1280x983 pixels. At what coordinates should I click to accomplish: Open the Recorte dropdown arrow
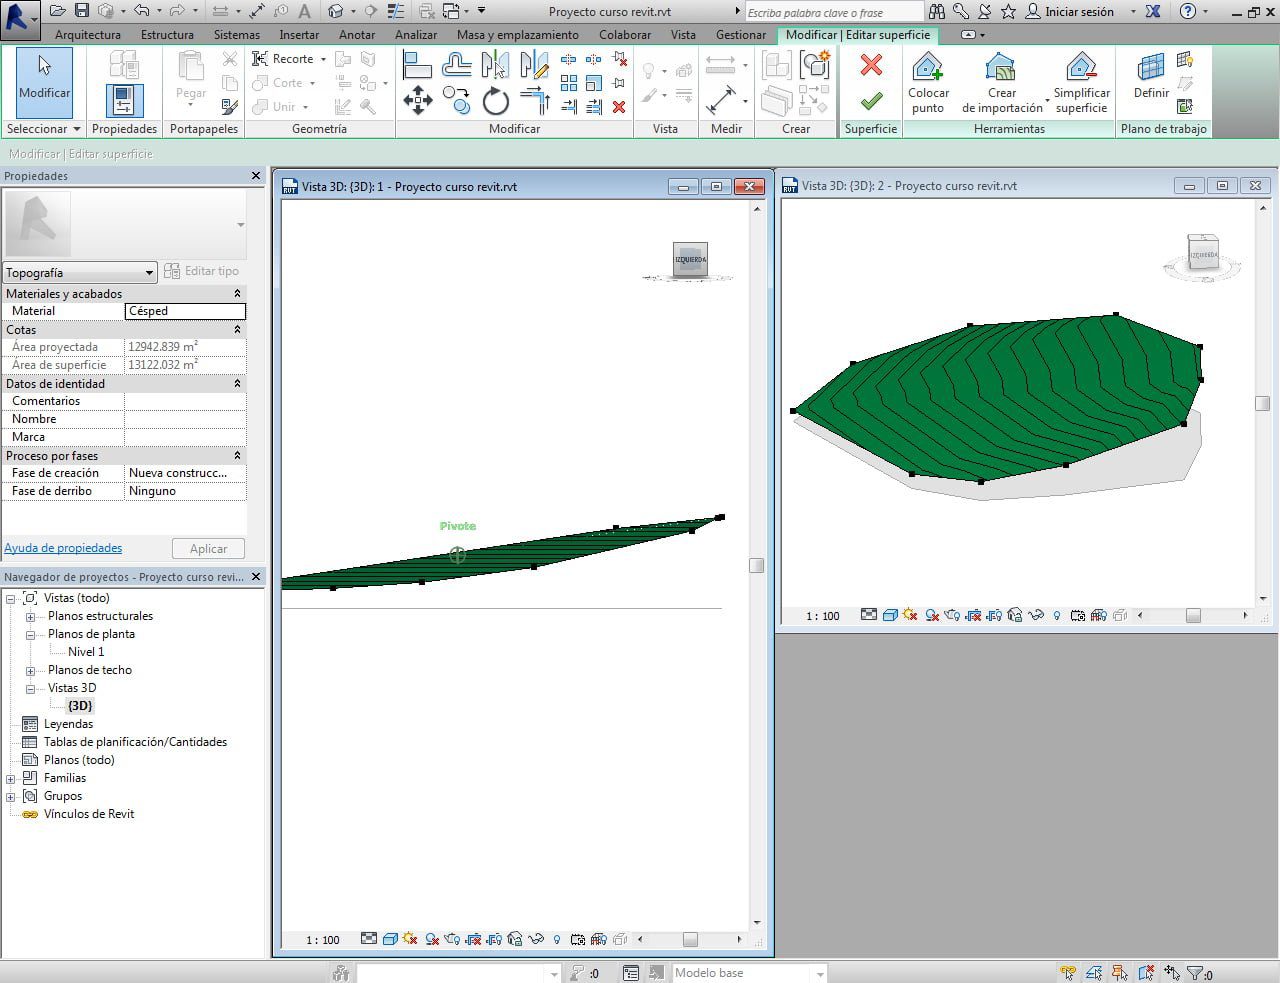tap(323, 59)
